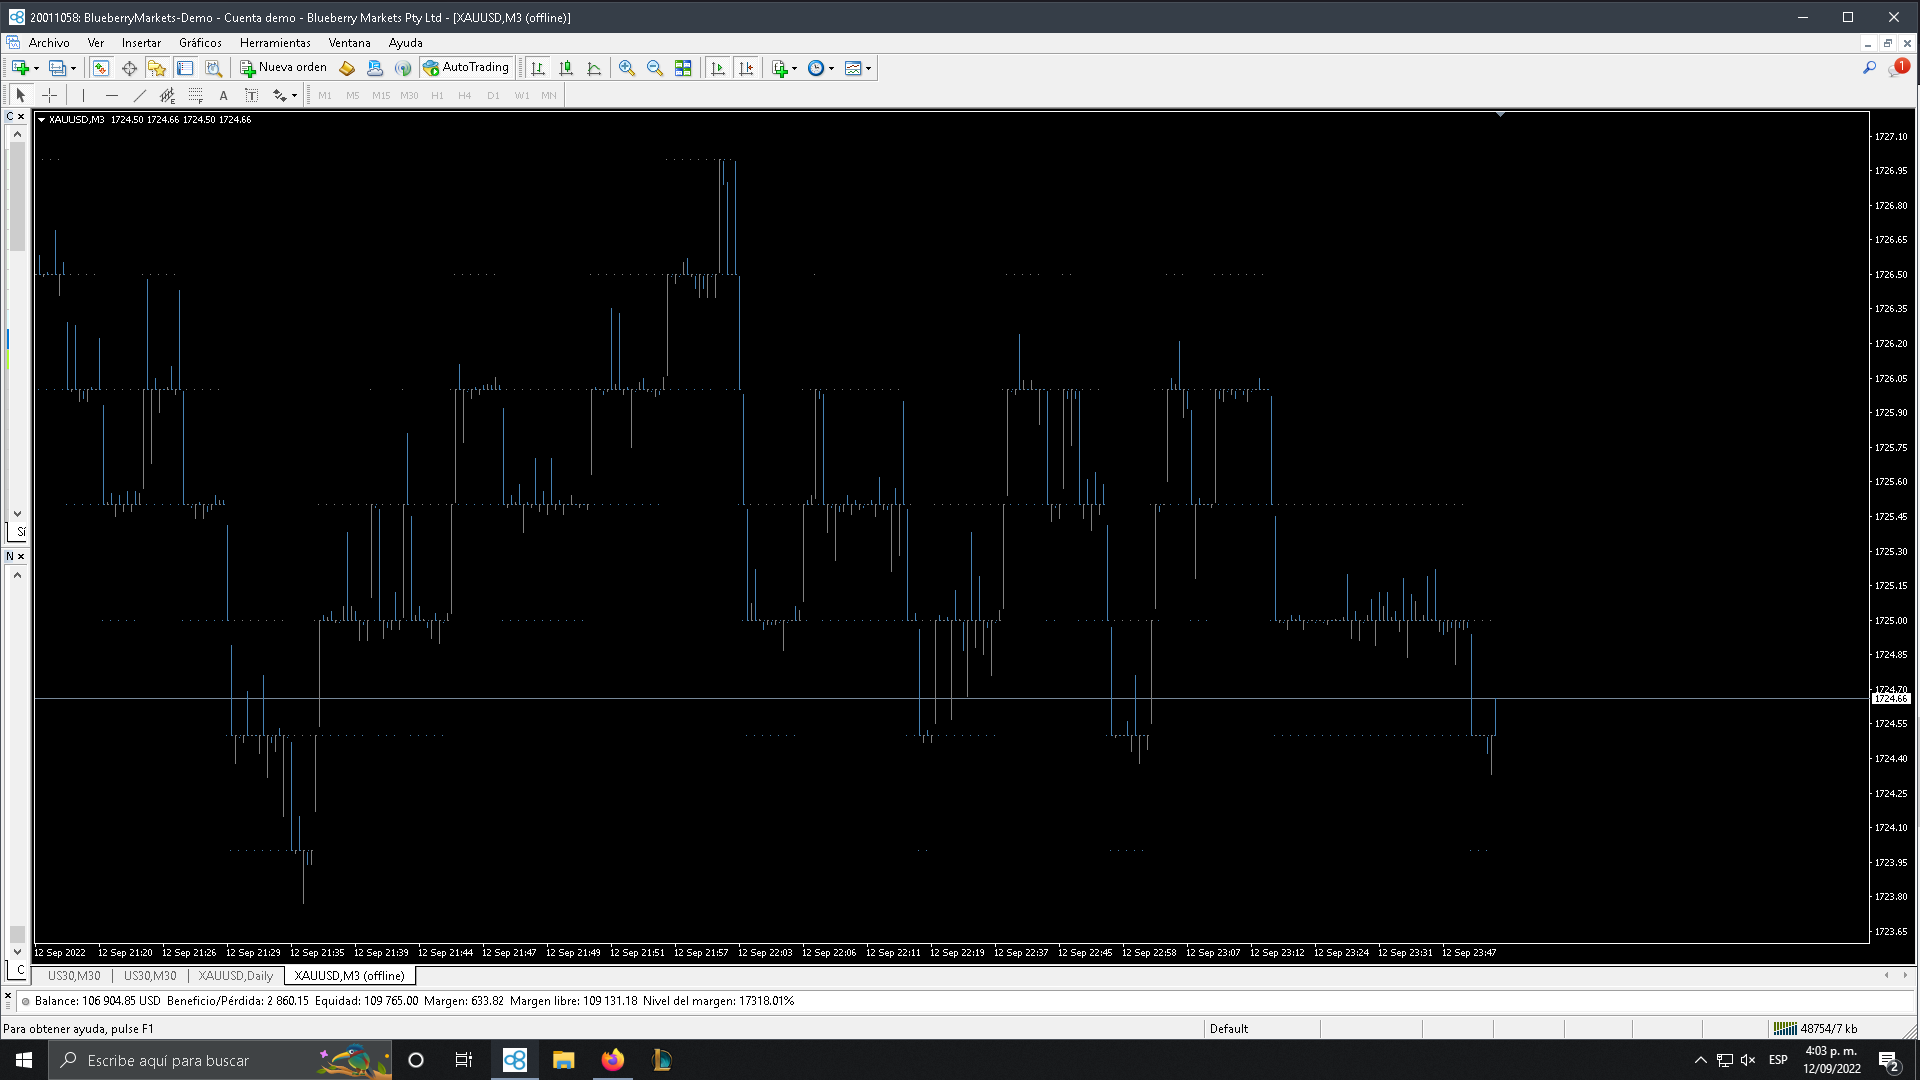Zoom out of the chart
The image size is (1920, 1080).
point(655,68)
